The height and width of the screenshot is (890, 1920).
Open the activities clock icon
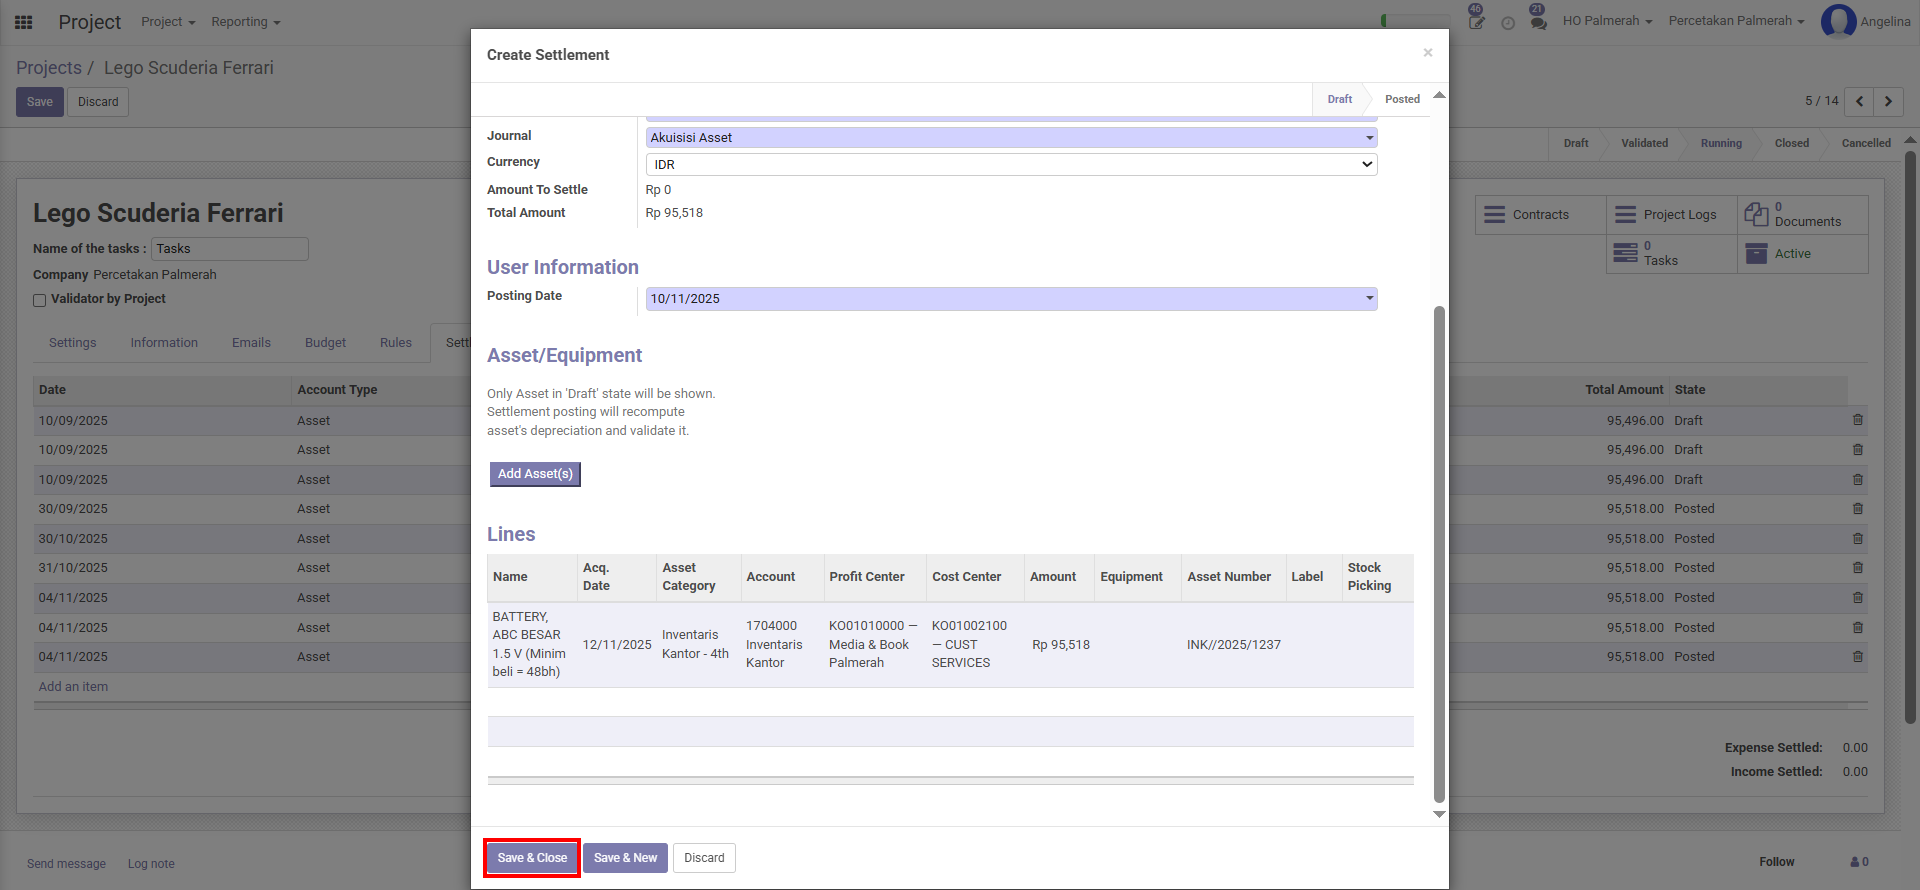(x=1508, y=23)
